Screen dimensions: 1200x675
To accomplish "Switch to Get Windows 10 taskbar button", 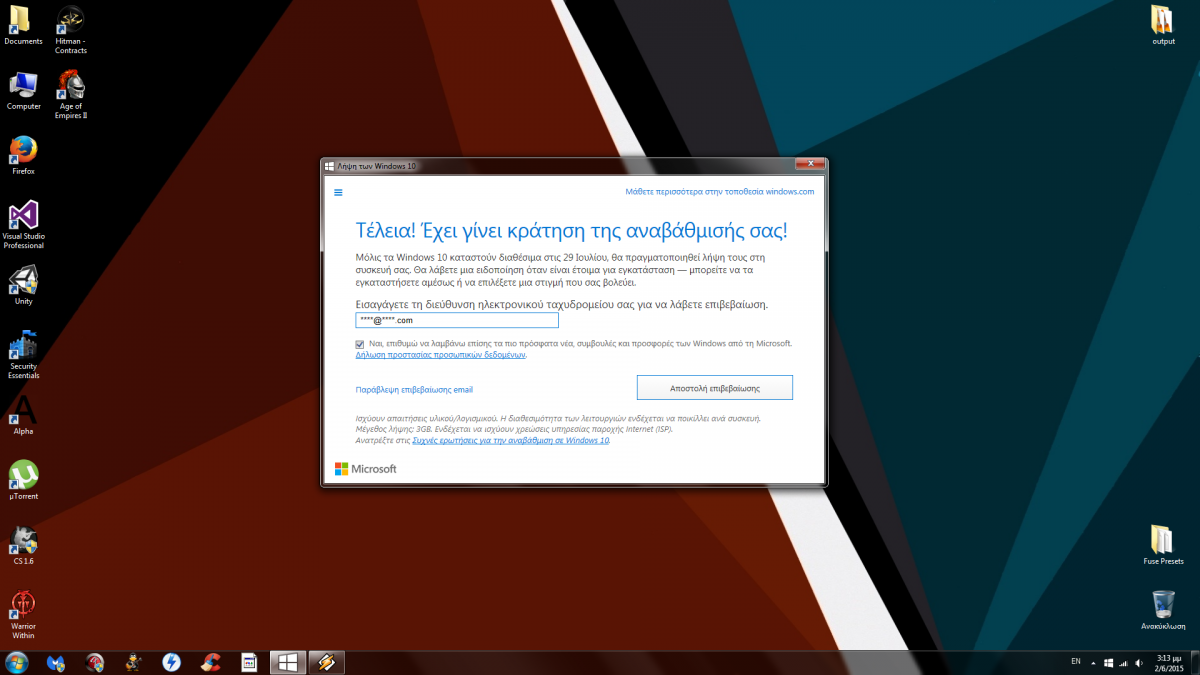I will point(287,662).
